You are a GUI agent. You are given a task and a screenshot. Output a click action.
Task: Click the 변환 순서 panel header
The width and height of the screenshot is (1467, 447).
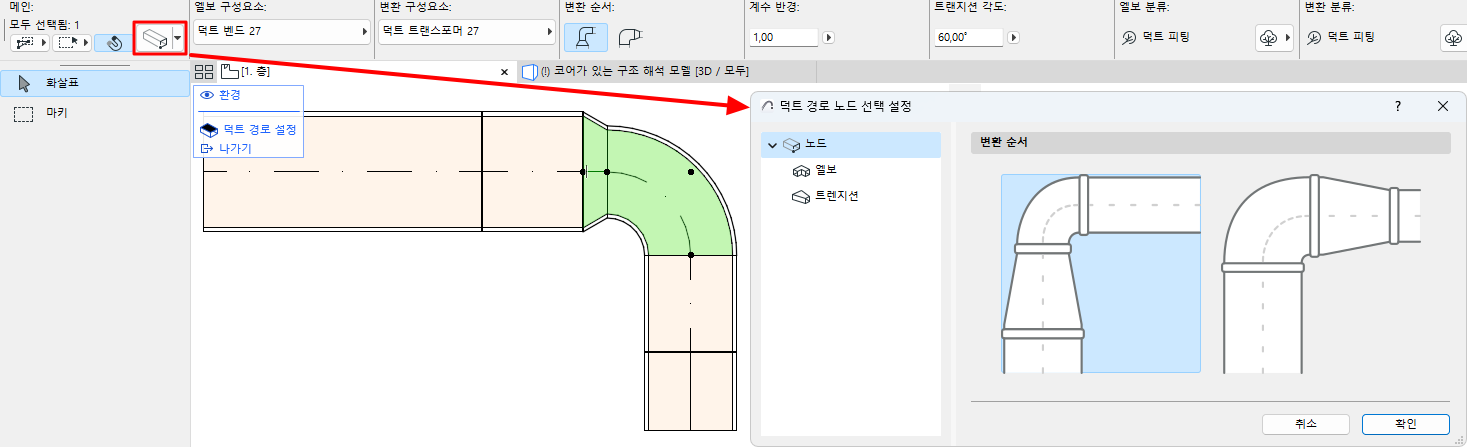pos(1210,142)
